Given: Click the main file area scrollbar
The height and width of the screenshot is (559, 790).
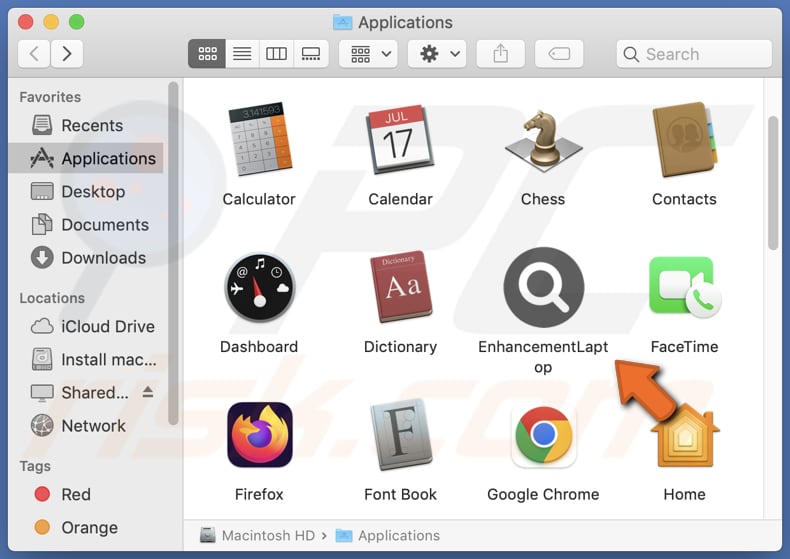Looking at the screenshot, I should click(773, 183).
